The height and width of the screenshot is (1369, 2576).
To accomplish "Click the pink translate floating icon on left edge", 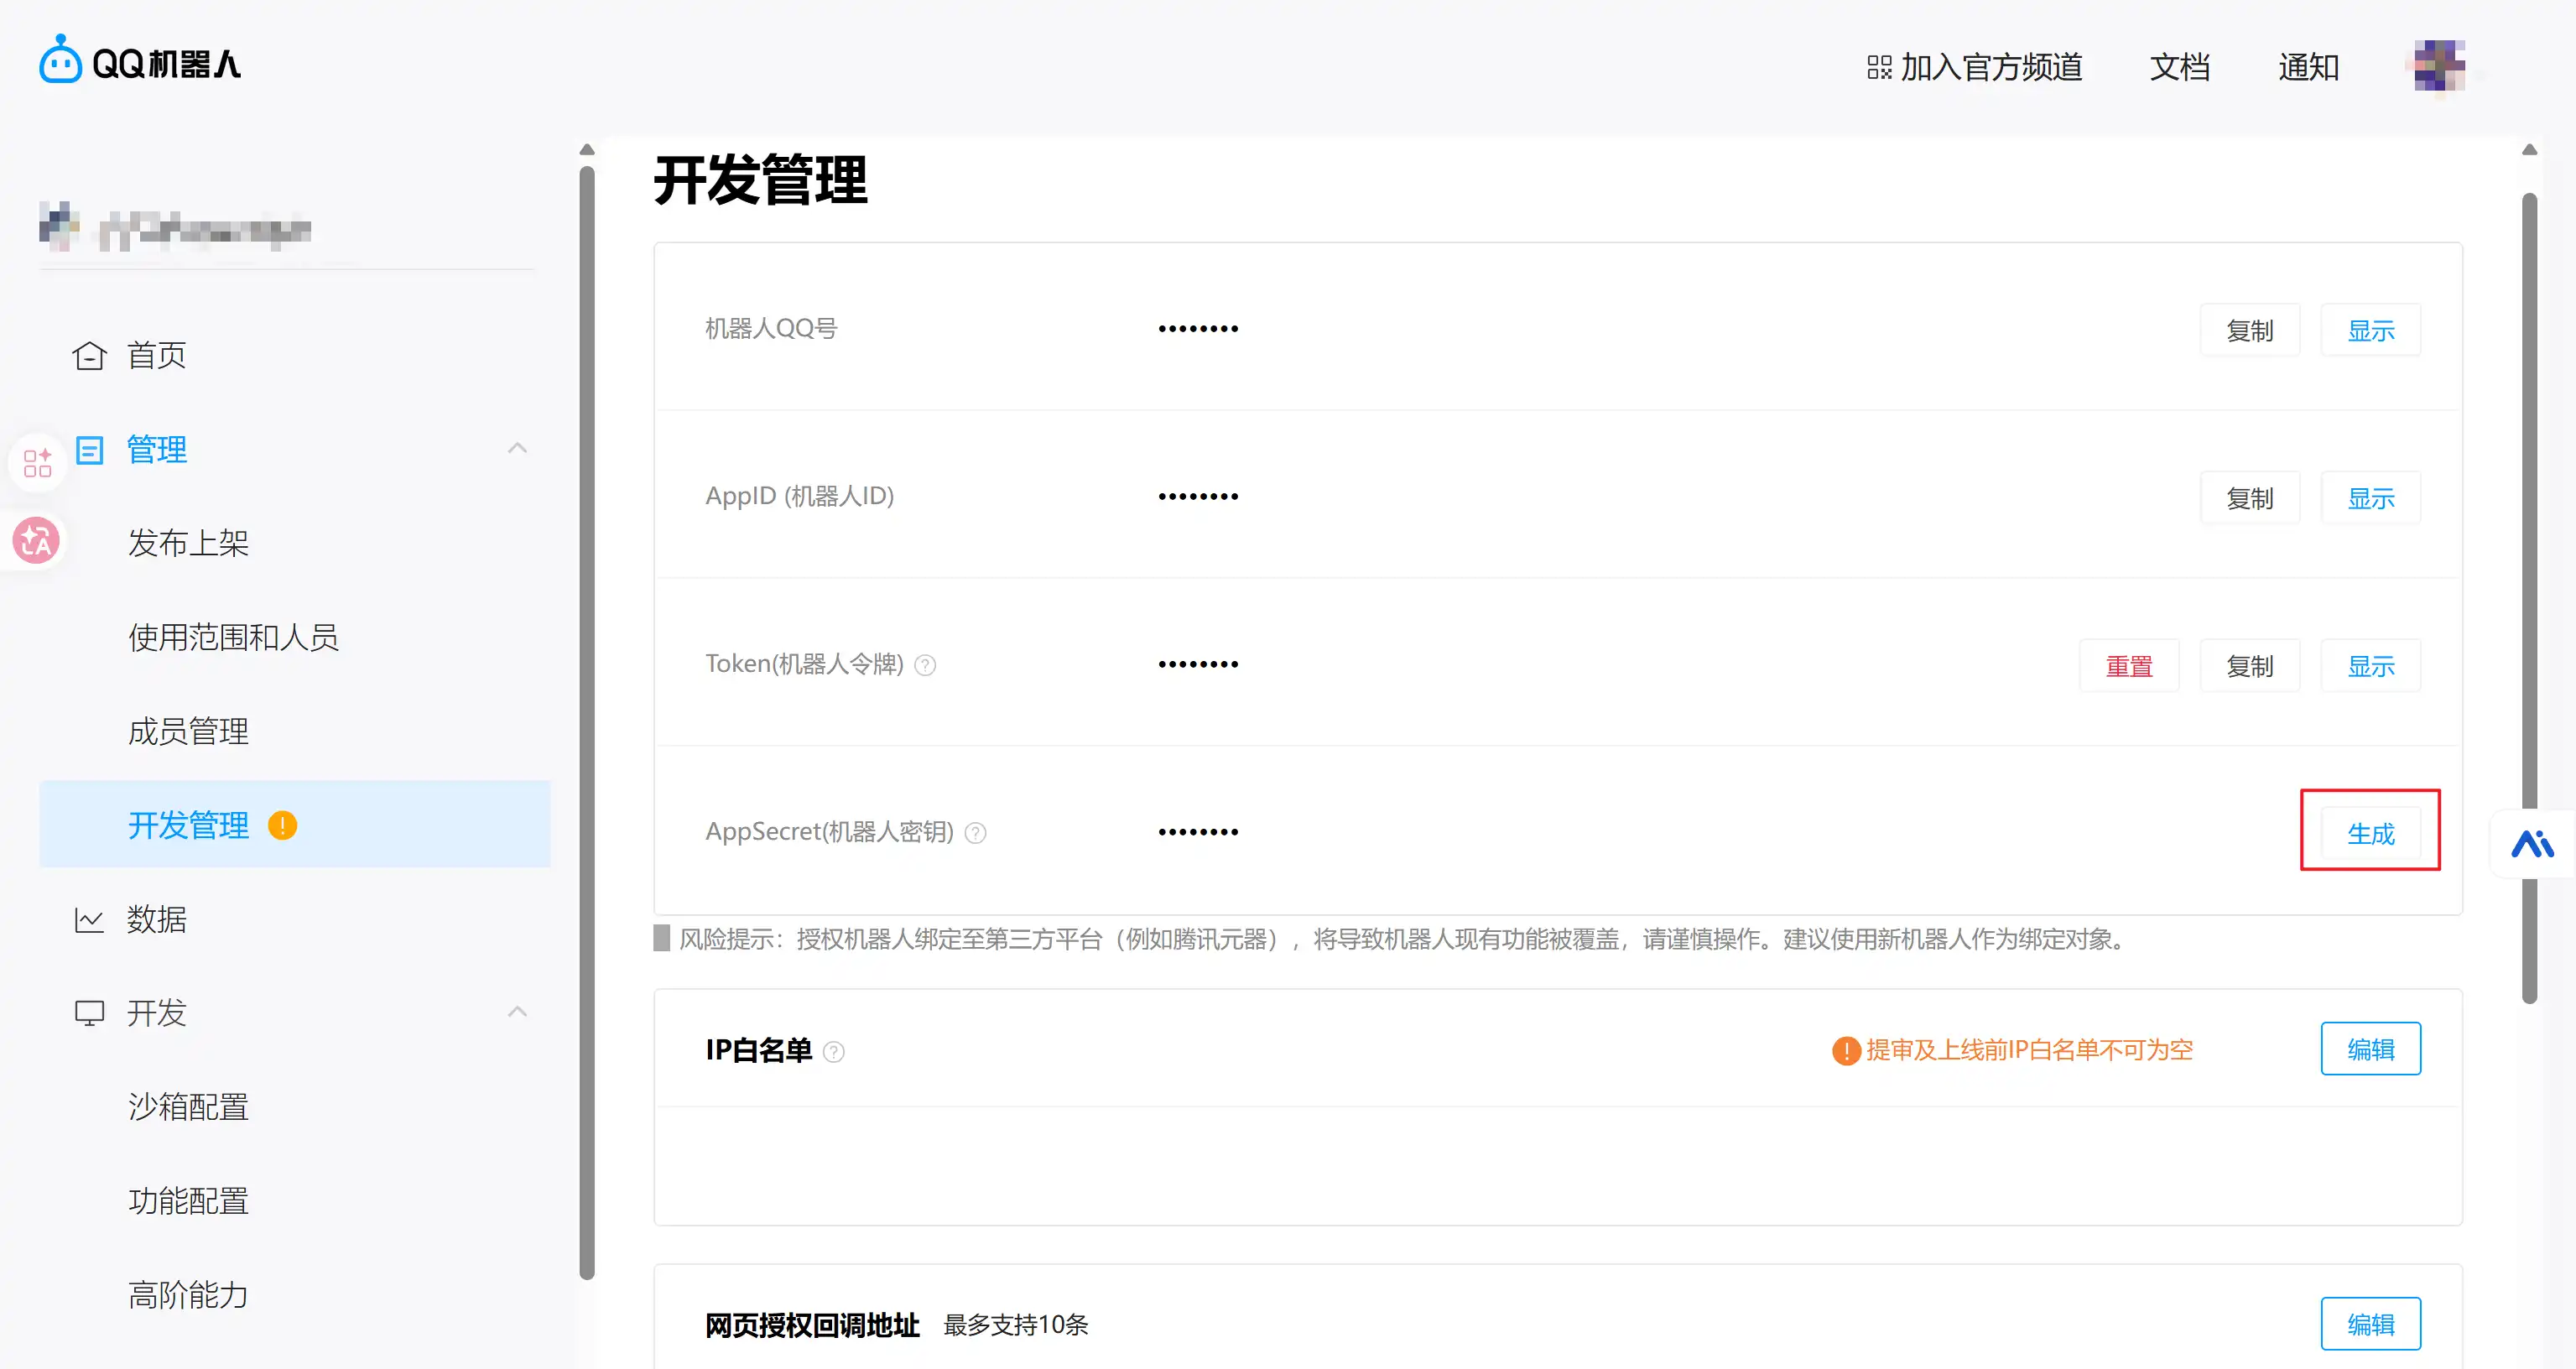I will tap(36, 541).
